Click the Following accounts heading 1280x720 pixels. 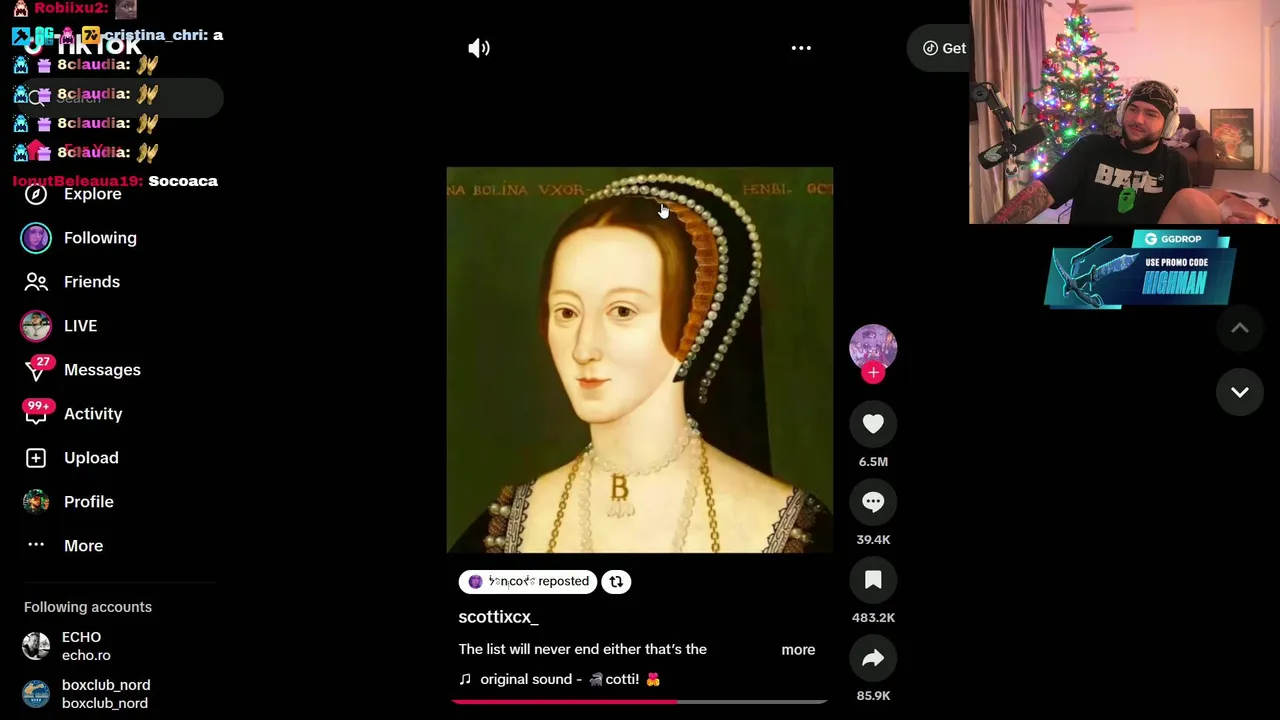88,607
